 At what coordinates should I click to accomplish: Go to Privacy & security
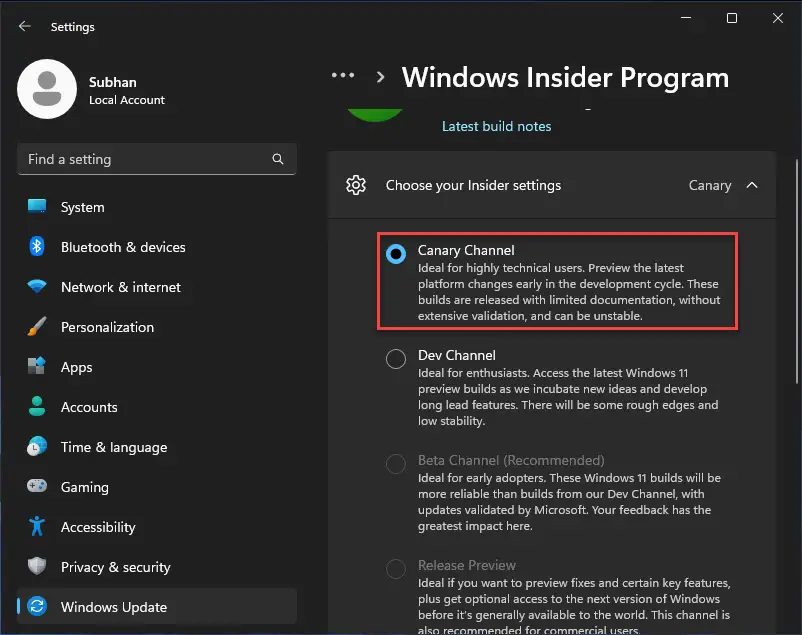pyautogui.click(x=157, y=566)
